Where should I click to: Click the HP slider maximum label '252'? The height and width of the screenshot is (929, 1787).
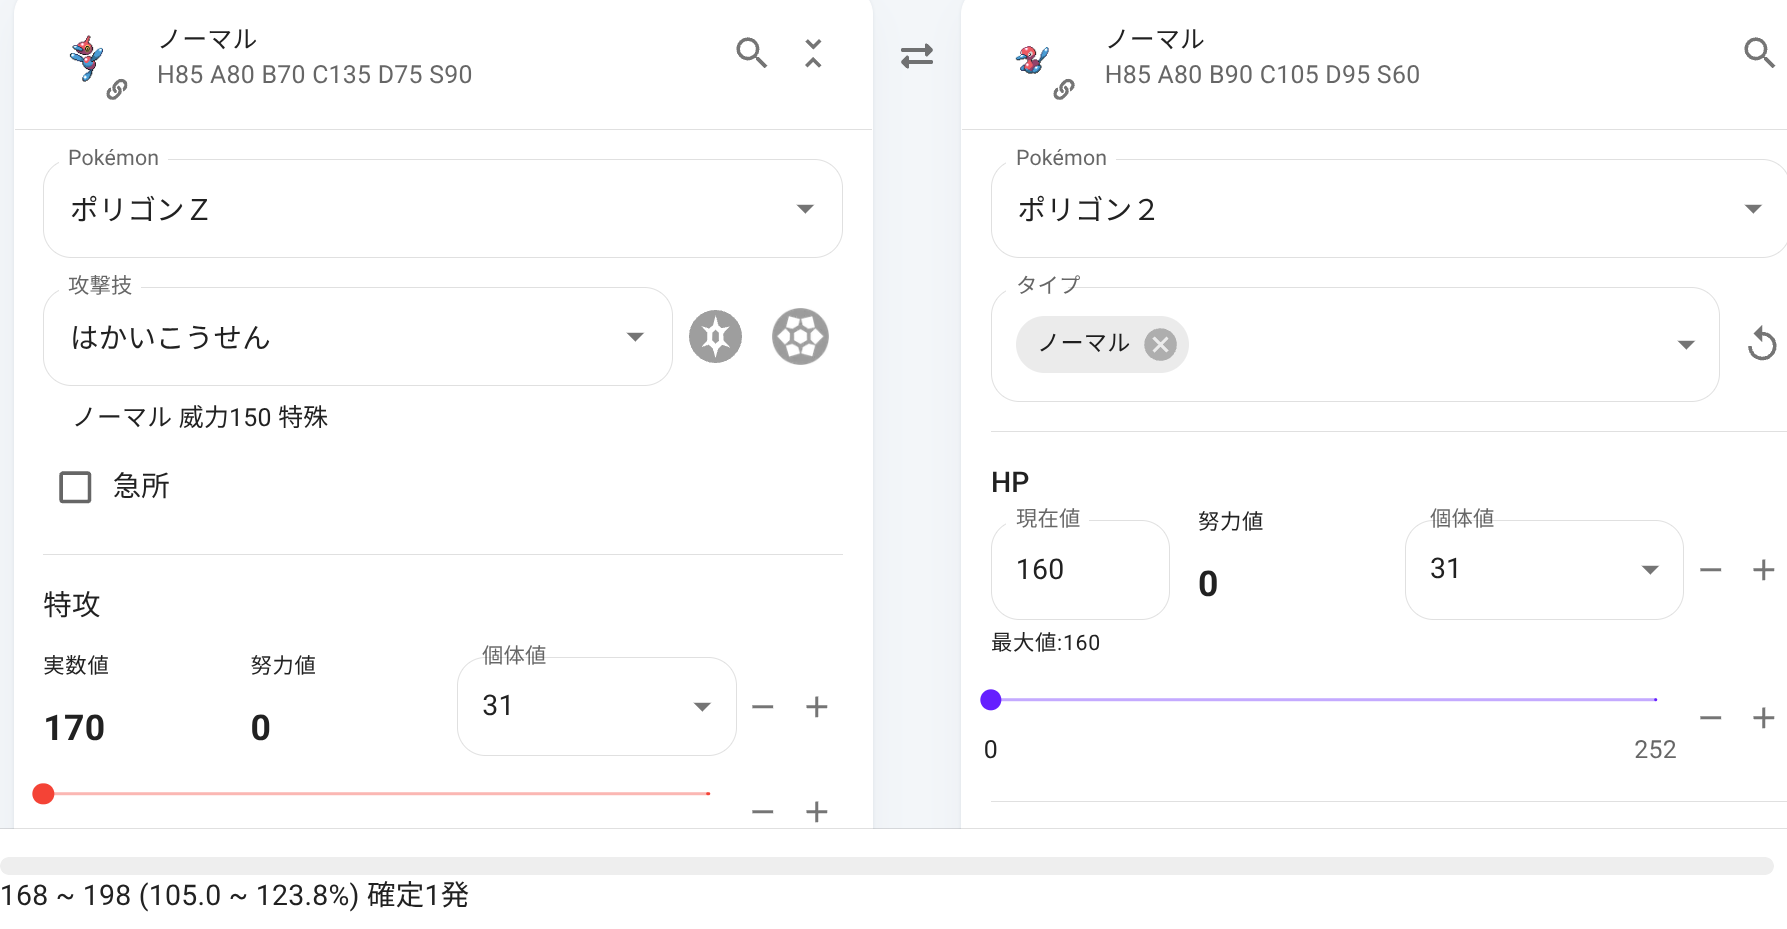(x=1655, y=750)
